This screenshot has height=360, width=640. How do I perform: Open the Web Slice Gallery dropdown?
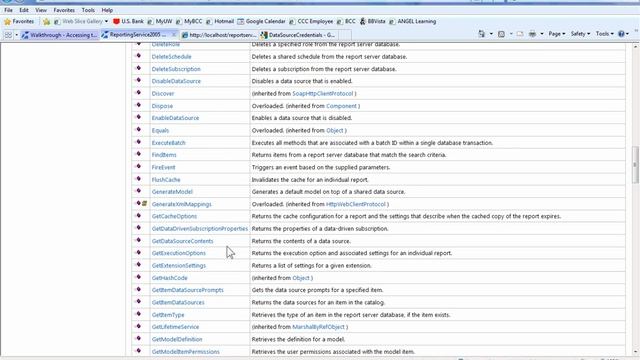[106, 21]
